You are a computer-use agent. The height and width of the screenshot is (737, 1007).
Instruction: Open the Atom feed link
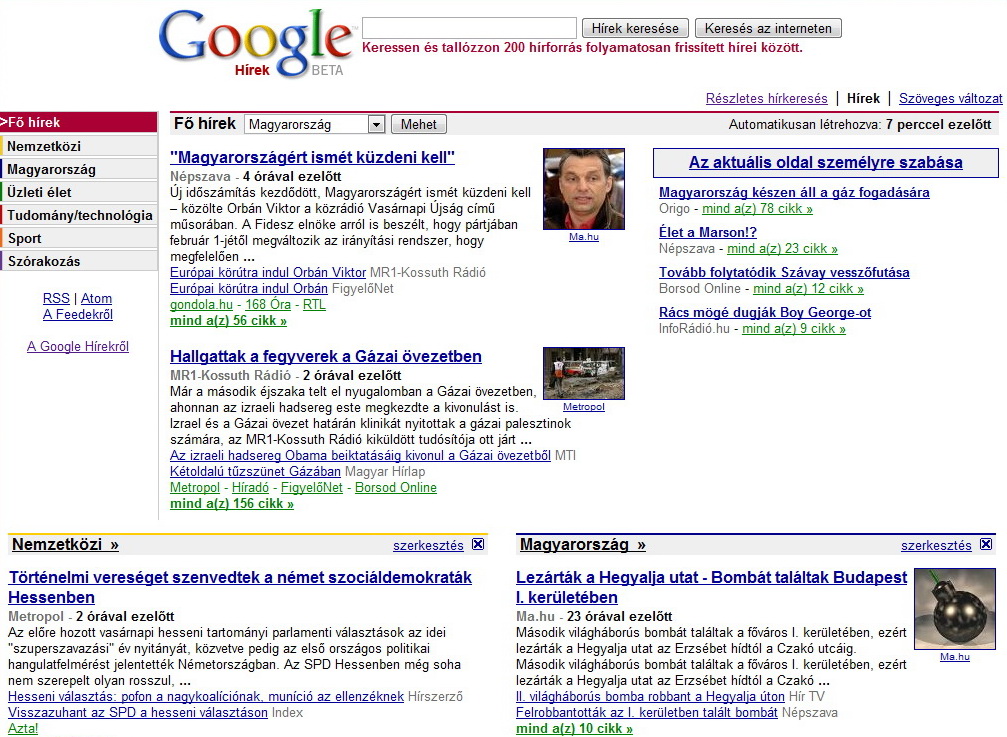point(96,299)
